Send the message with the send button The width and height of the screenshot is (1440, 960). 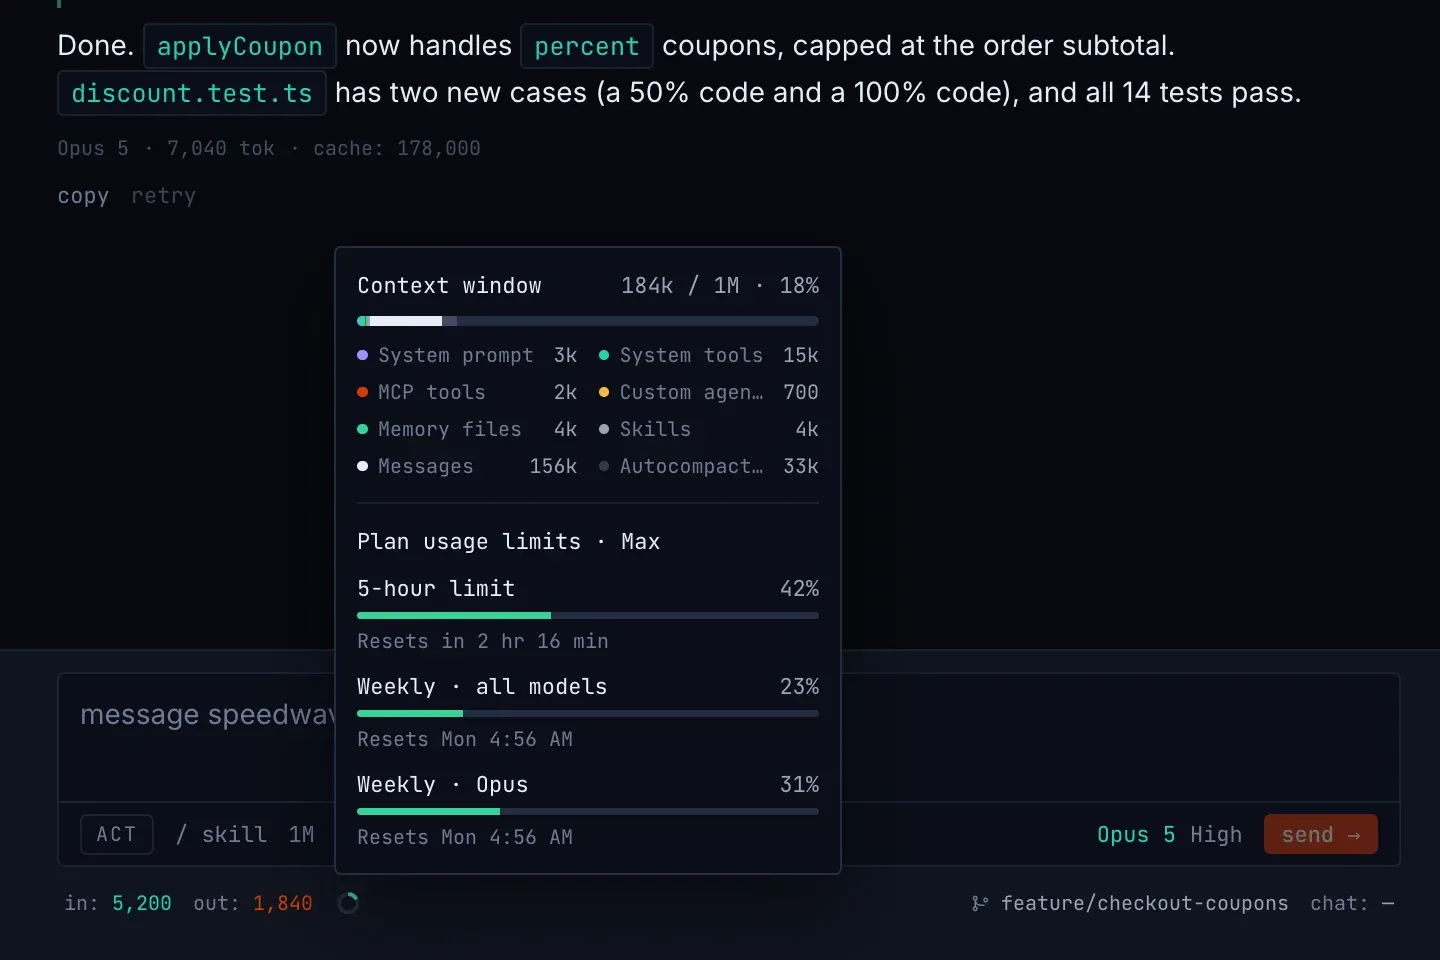[x=1321, y=834]
